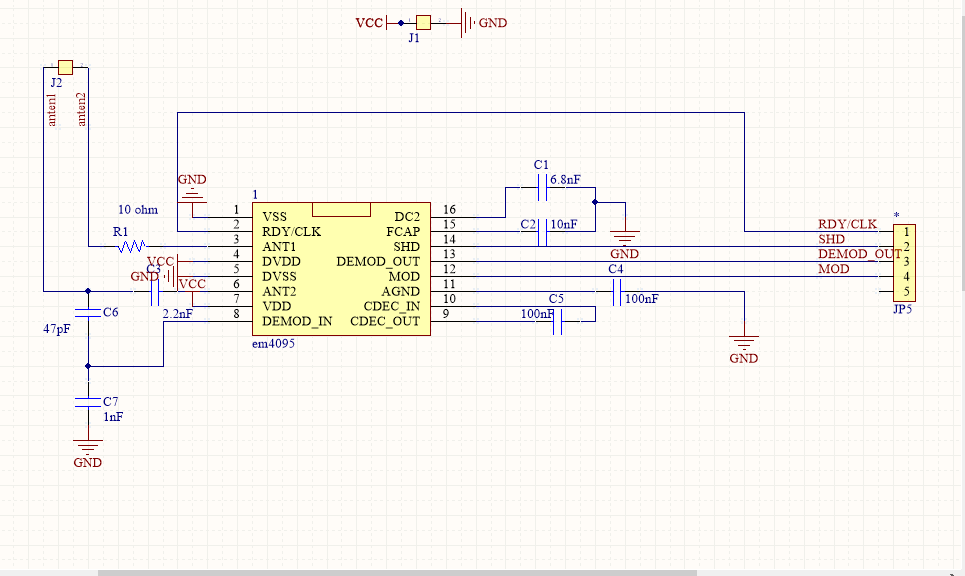
Task: Select the em4095 designator text below chip
Action: 273,342
